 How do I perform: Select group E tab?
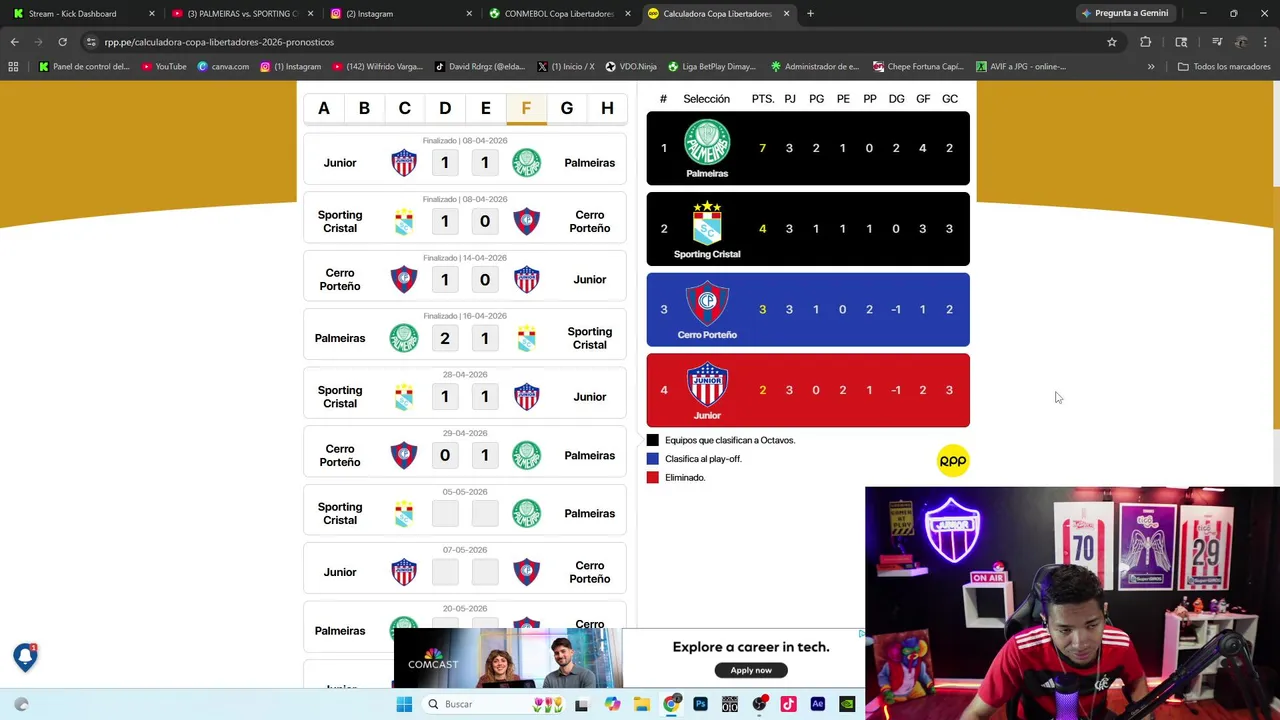click(x=486, y=108)
